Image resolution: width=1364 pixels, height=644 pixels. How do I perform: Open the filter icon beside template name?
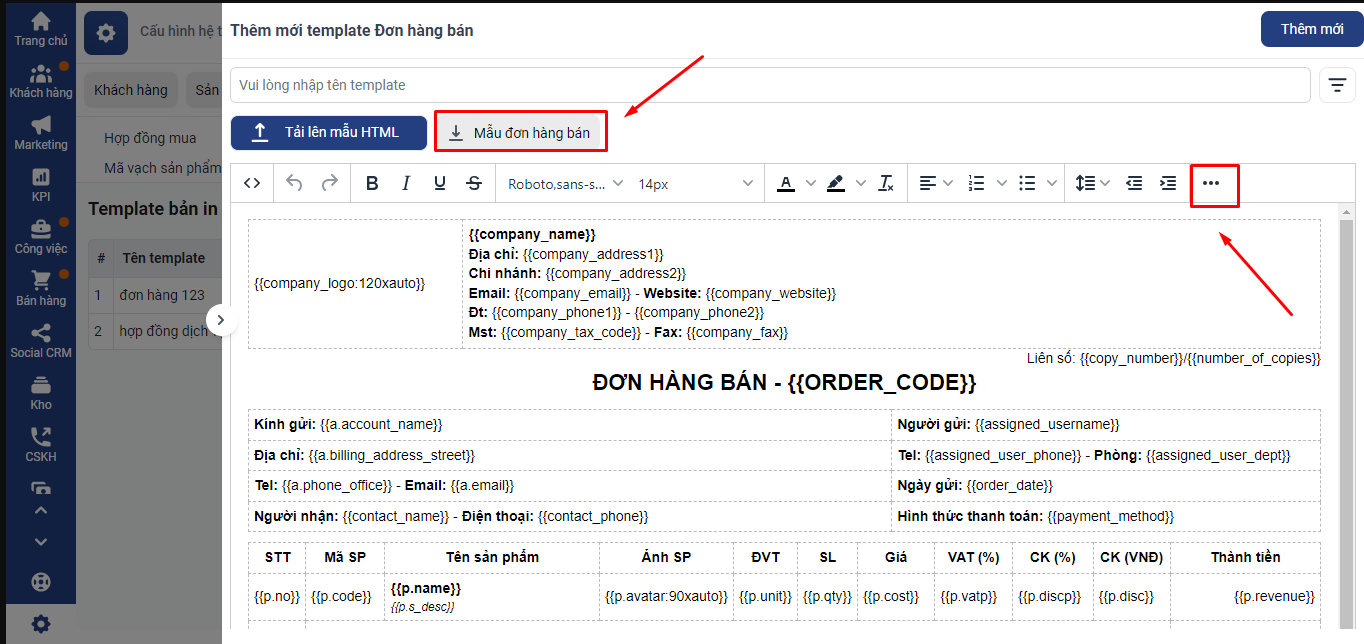click(1337, 85)
